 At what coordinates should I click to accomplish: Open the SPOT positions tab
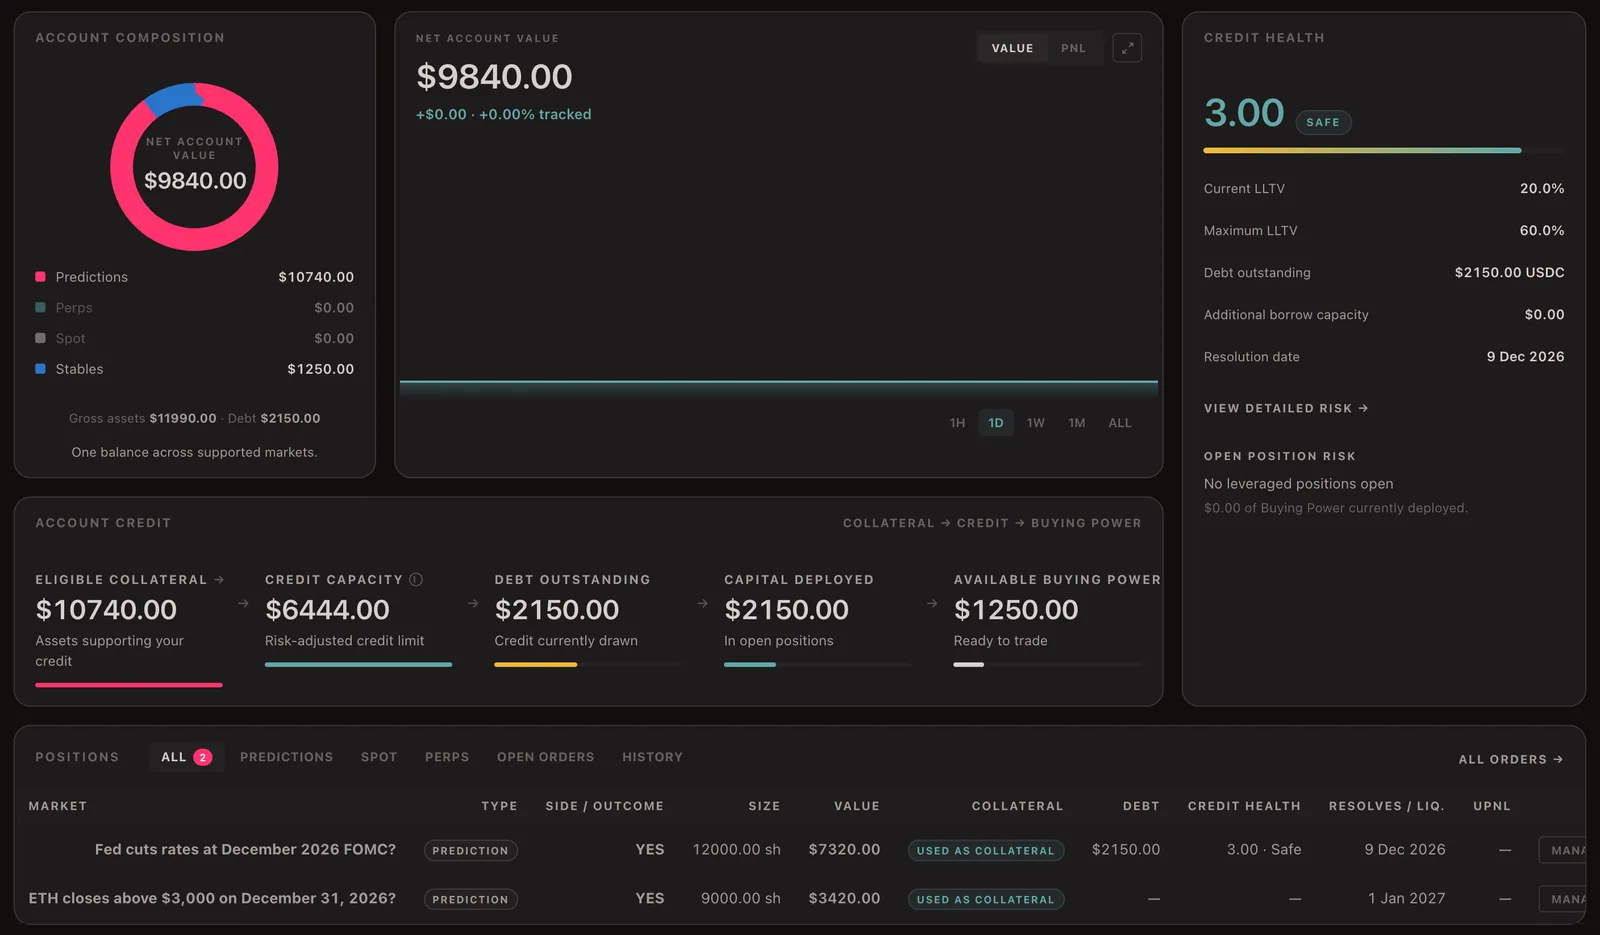point(379,757)
